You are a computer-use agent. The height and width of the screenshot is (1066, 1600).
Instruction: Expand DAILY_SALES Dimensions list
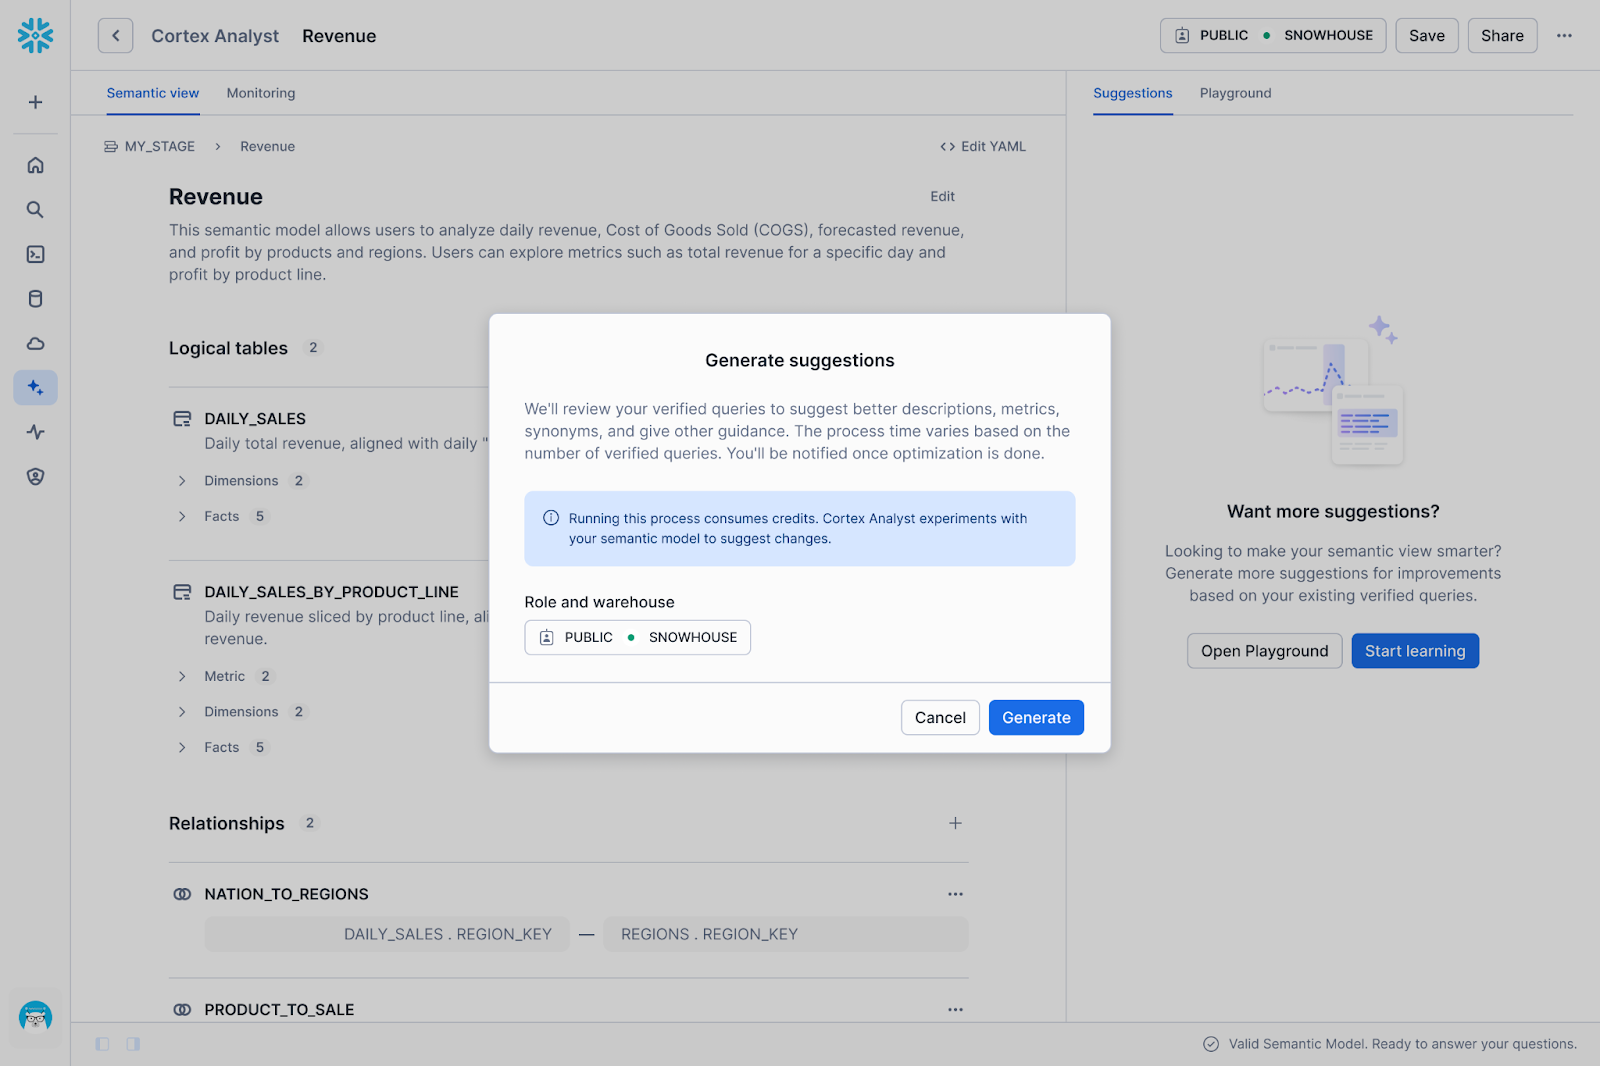coord(182,481)
